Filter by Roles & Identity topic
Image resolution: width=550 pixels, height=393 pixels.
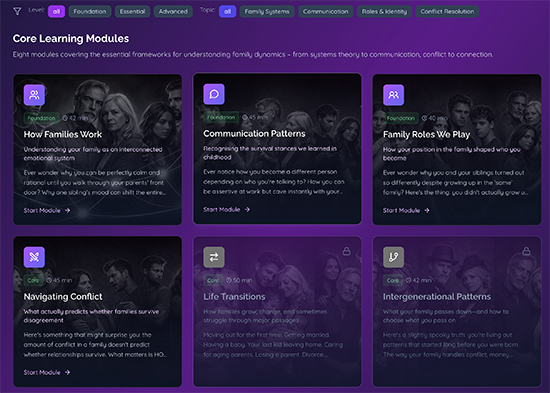tap(384, 12)
